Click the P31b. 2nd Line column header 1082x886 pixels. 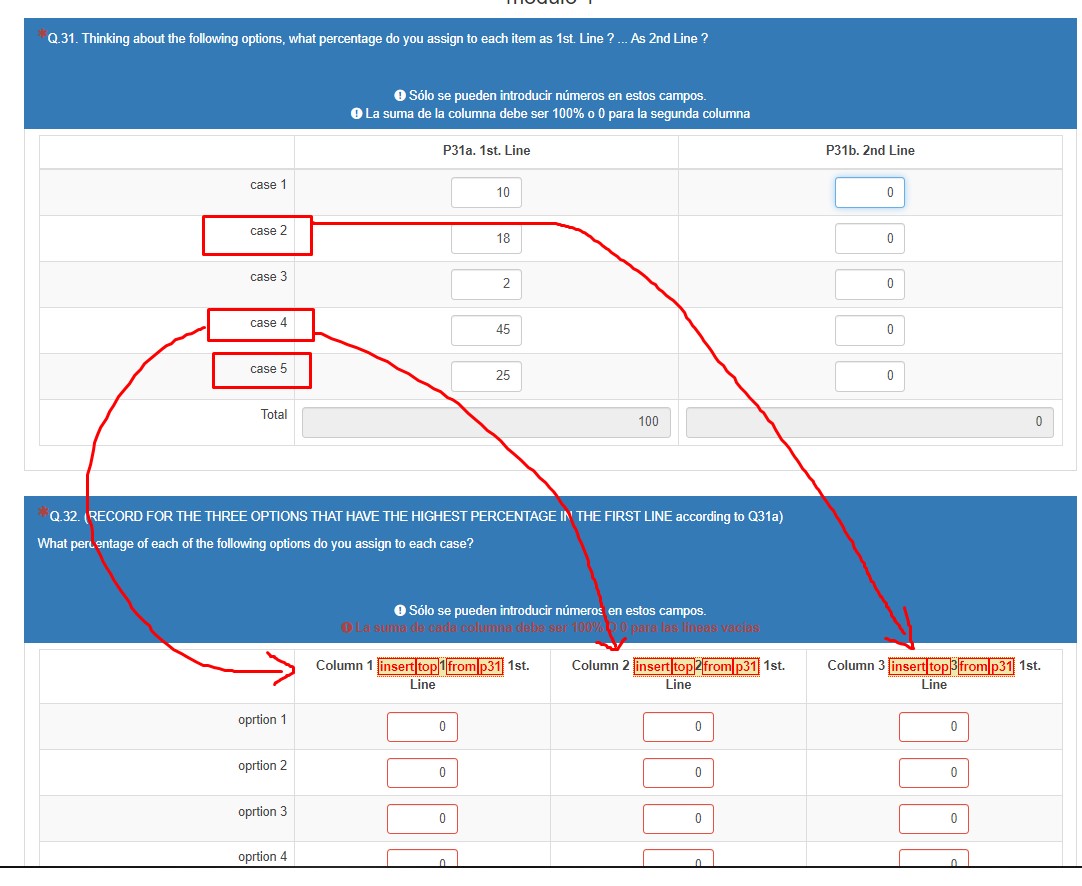coord(869,151)
